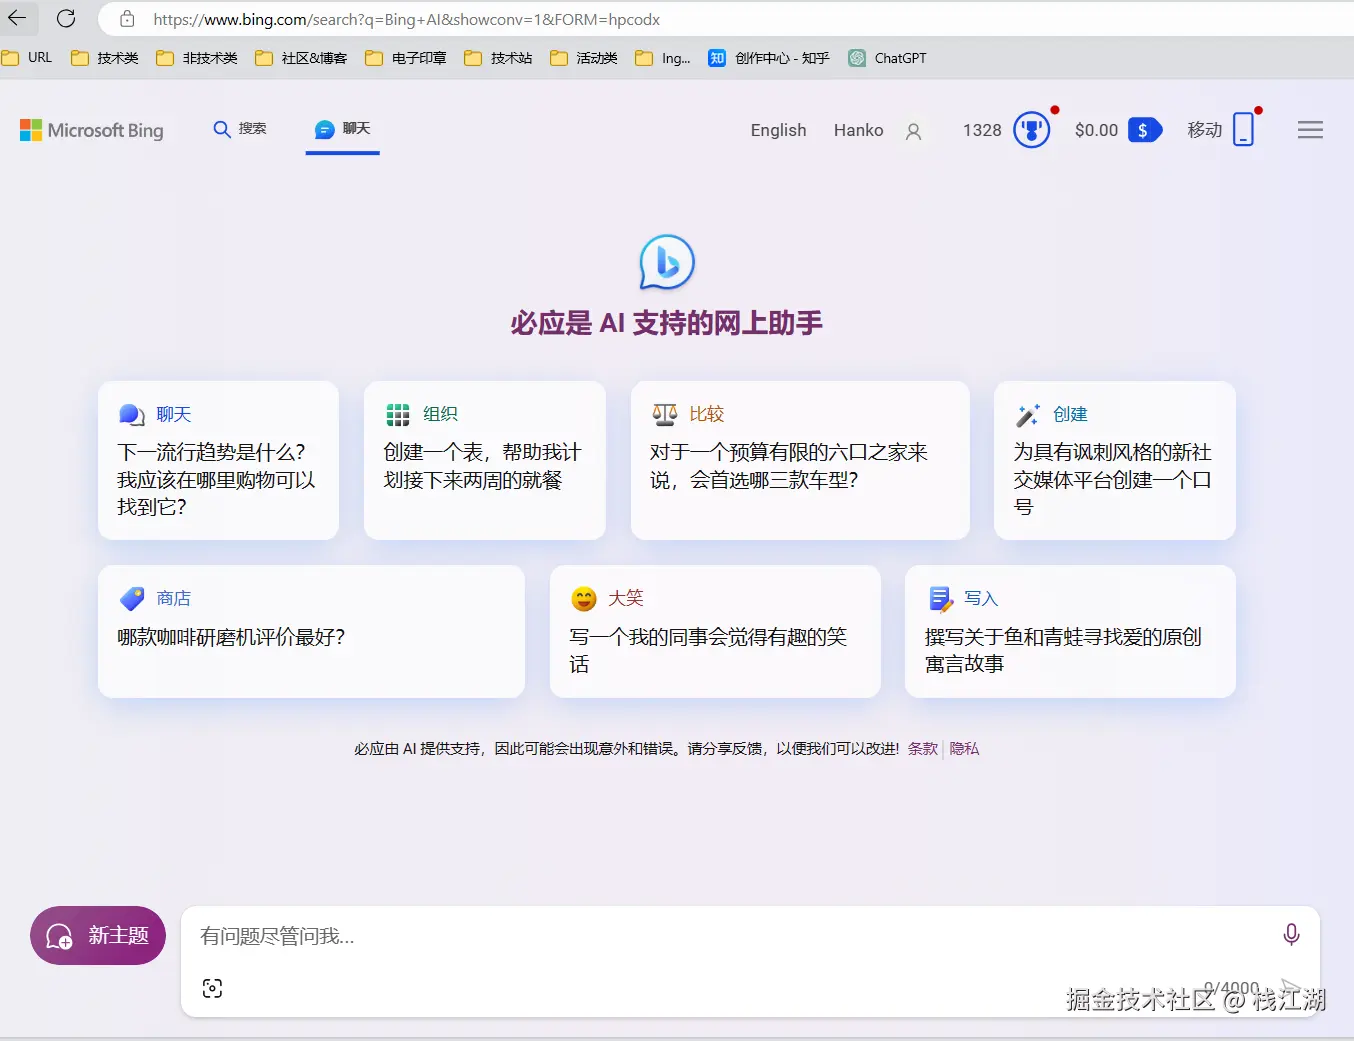Screen dimensions: 1354x1041
Task: Switch language to English
Action: 778,130
